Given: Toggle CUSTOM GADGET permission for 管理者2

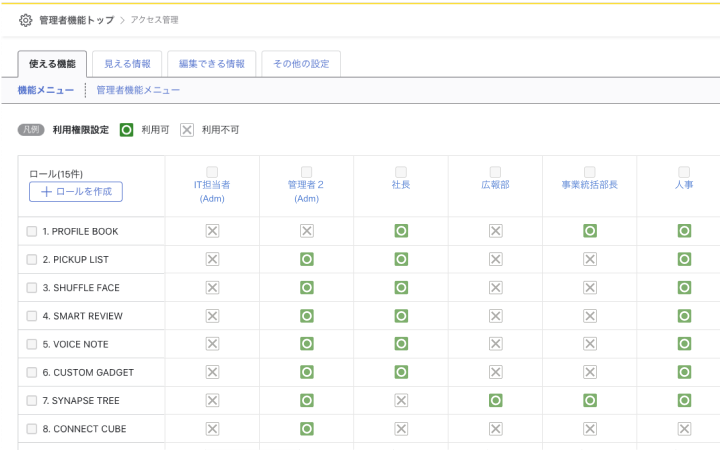Looking at the screenshot, I should click(x=307, y=372).
